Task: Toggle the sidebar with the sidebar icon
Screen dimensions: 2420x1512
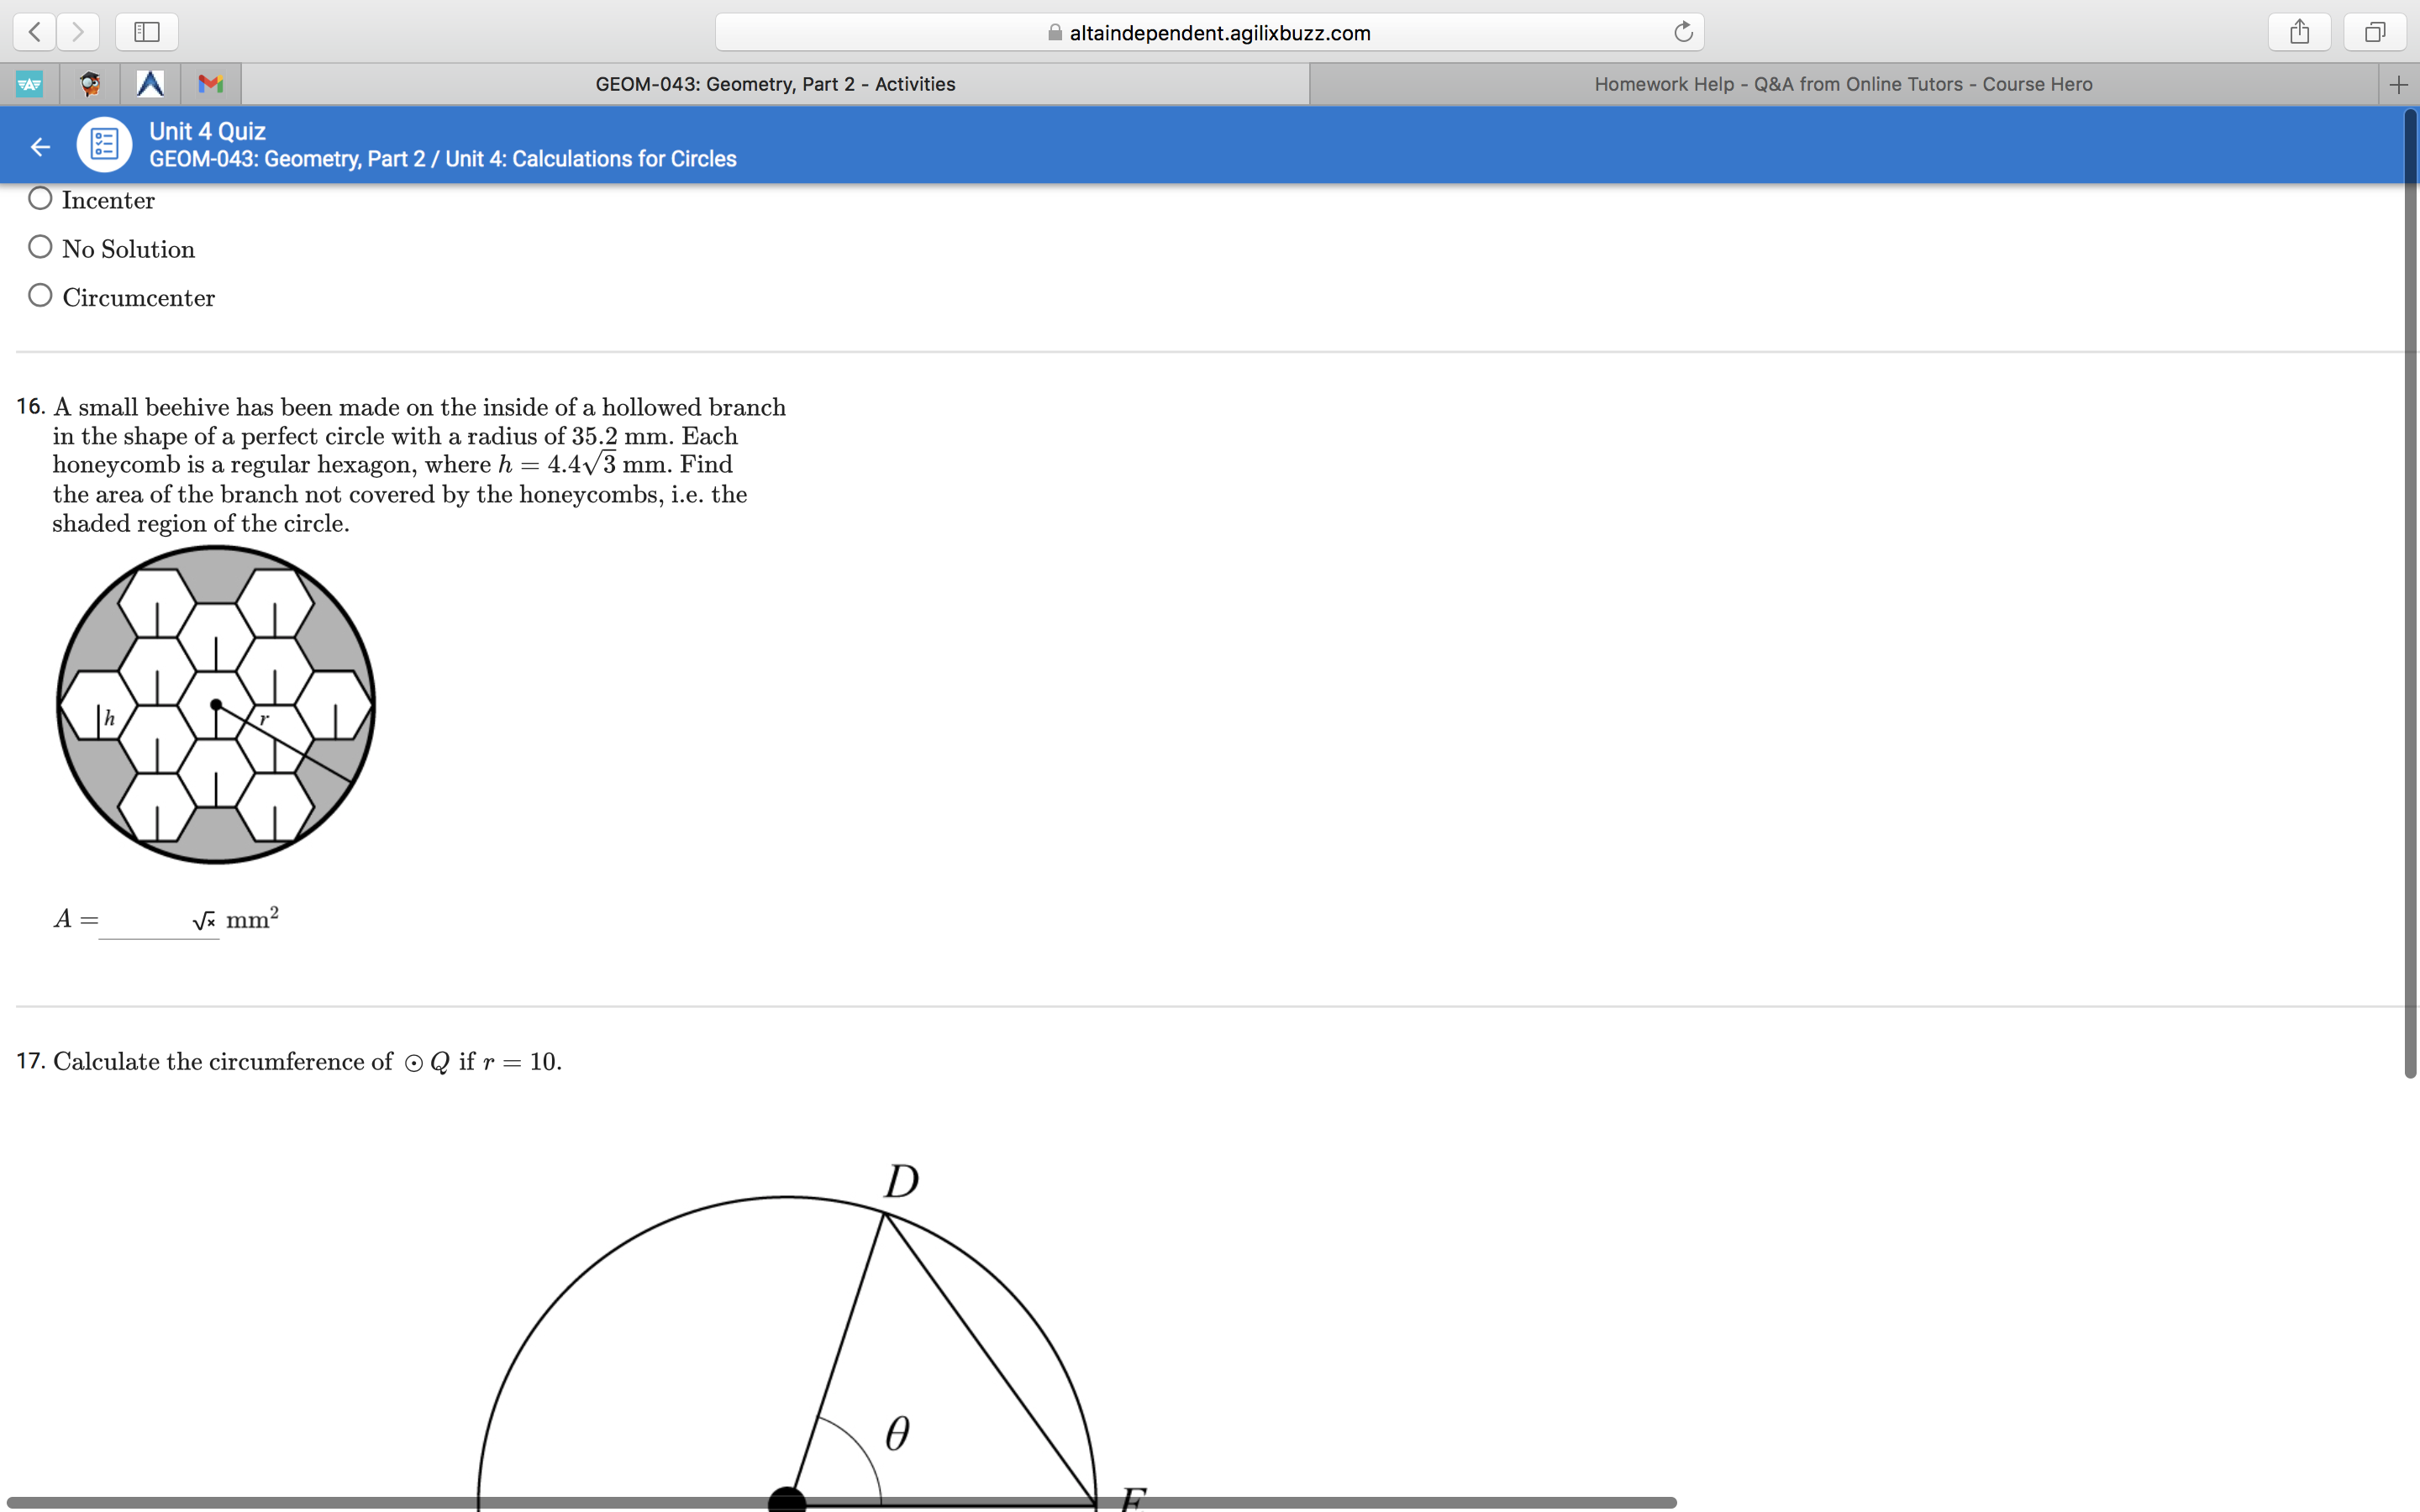Action: coord(145,31)
